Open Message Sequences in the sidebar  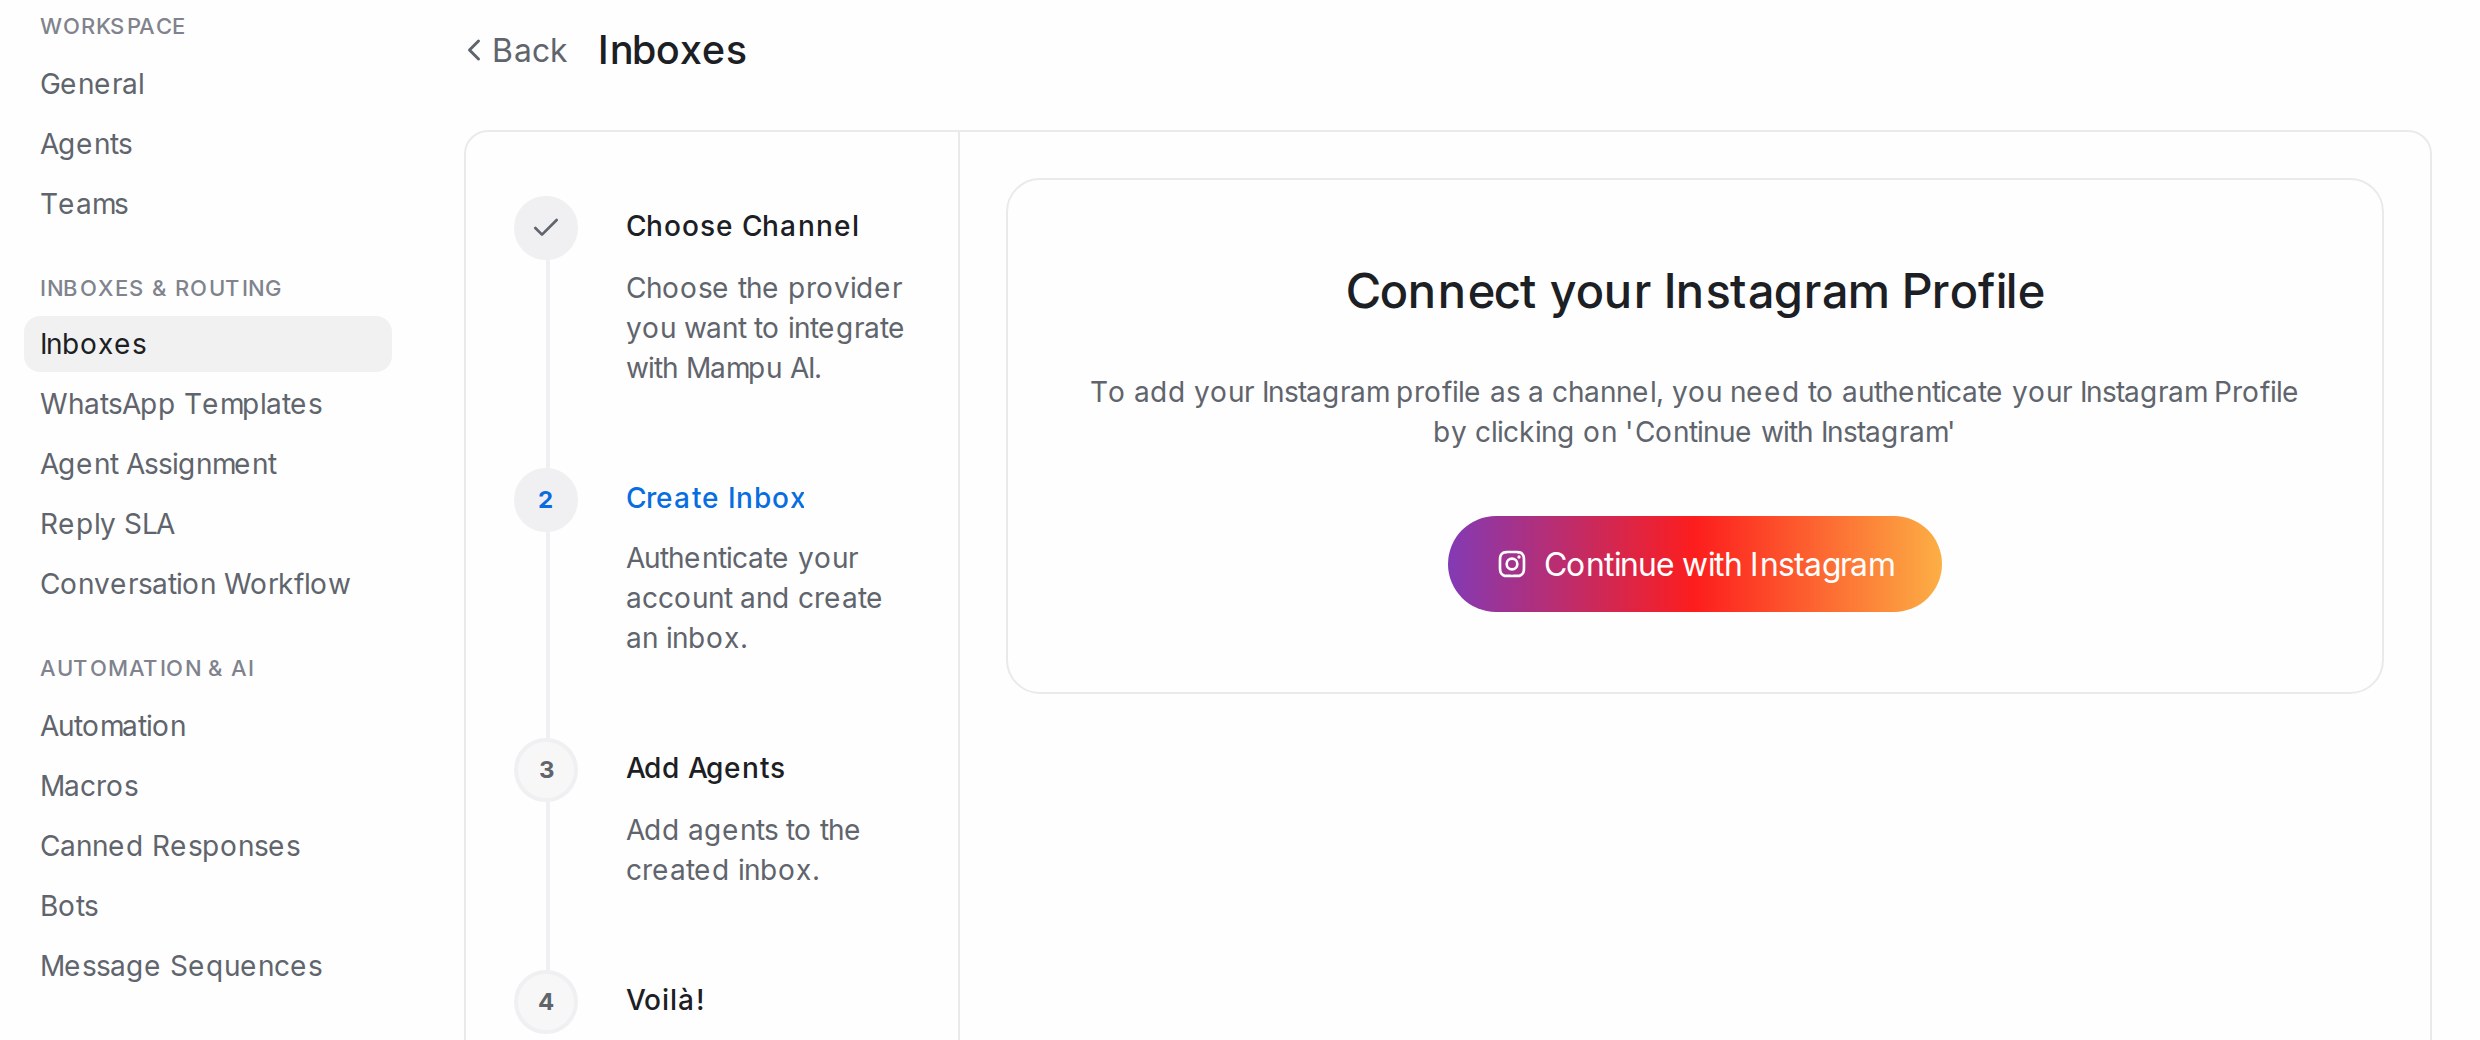(x=208, y=966)
